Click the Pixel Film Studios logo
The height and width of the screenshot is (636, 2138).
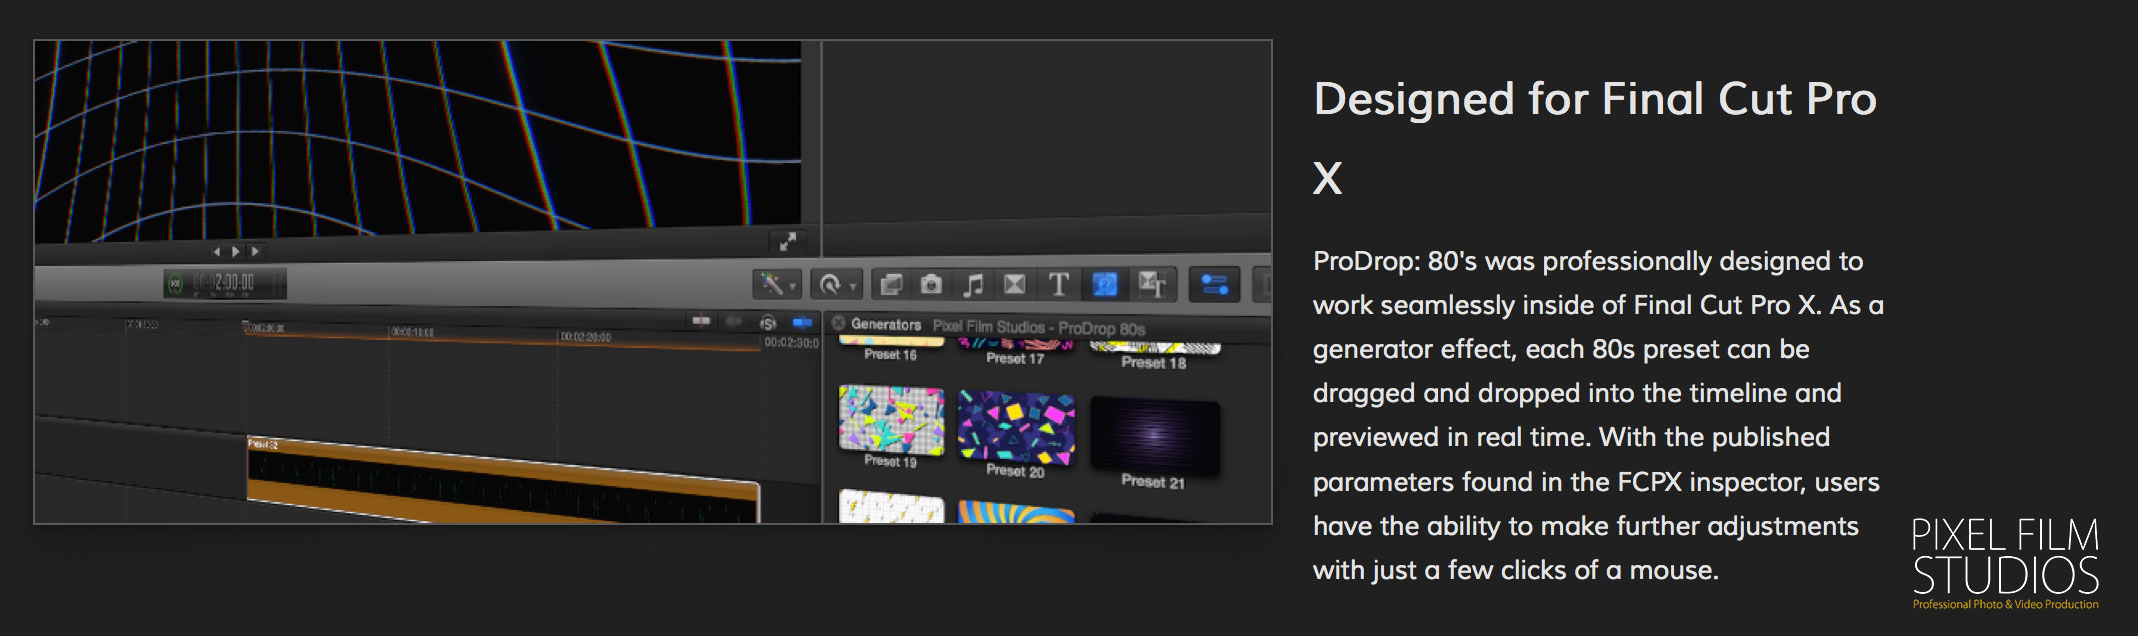(2005, 564)
